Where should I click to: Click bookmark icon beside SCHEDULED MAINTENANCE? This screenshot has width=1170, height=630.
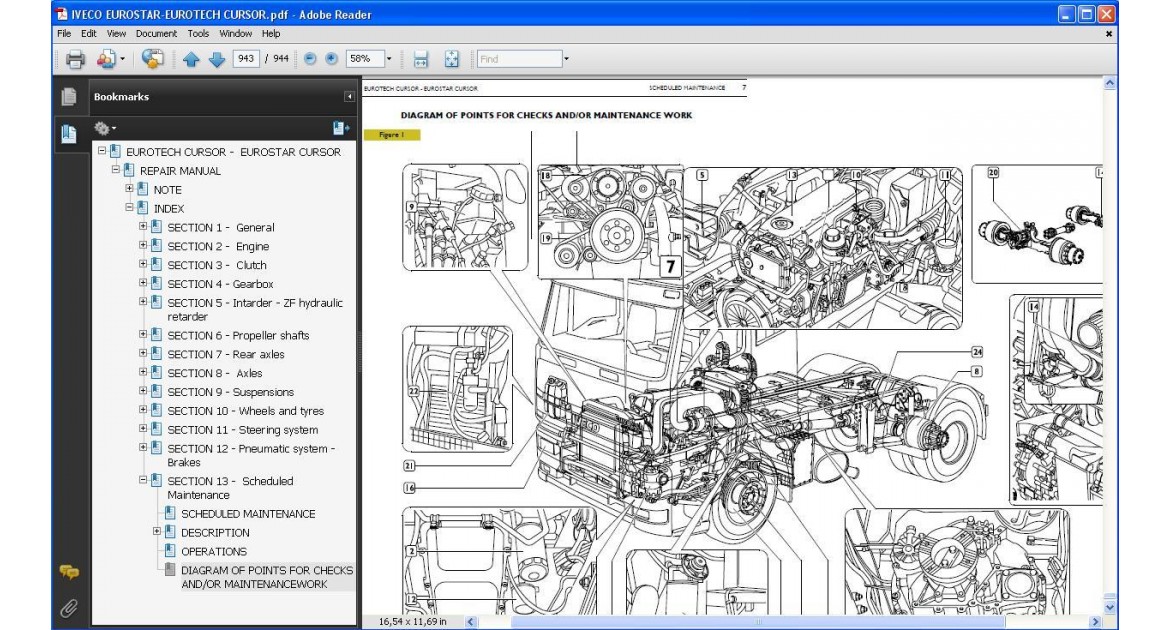[x=170, y=514]
